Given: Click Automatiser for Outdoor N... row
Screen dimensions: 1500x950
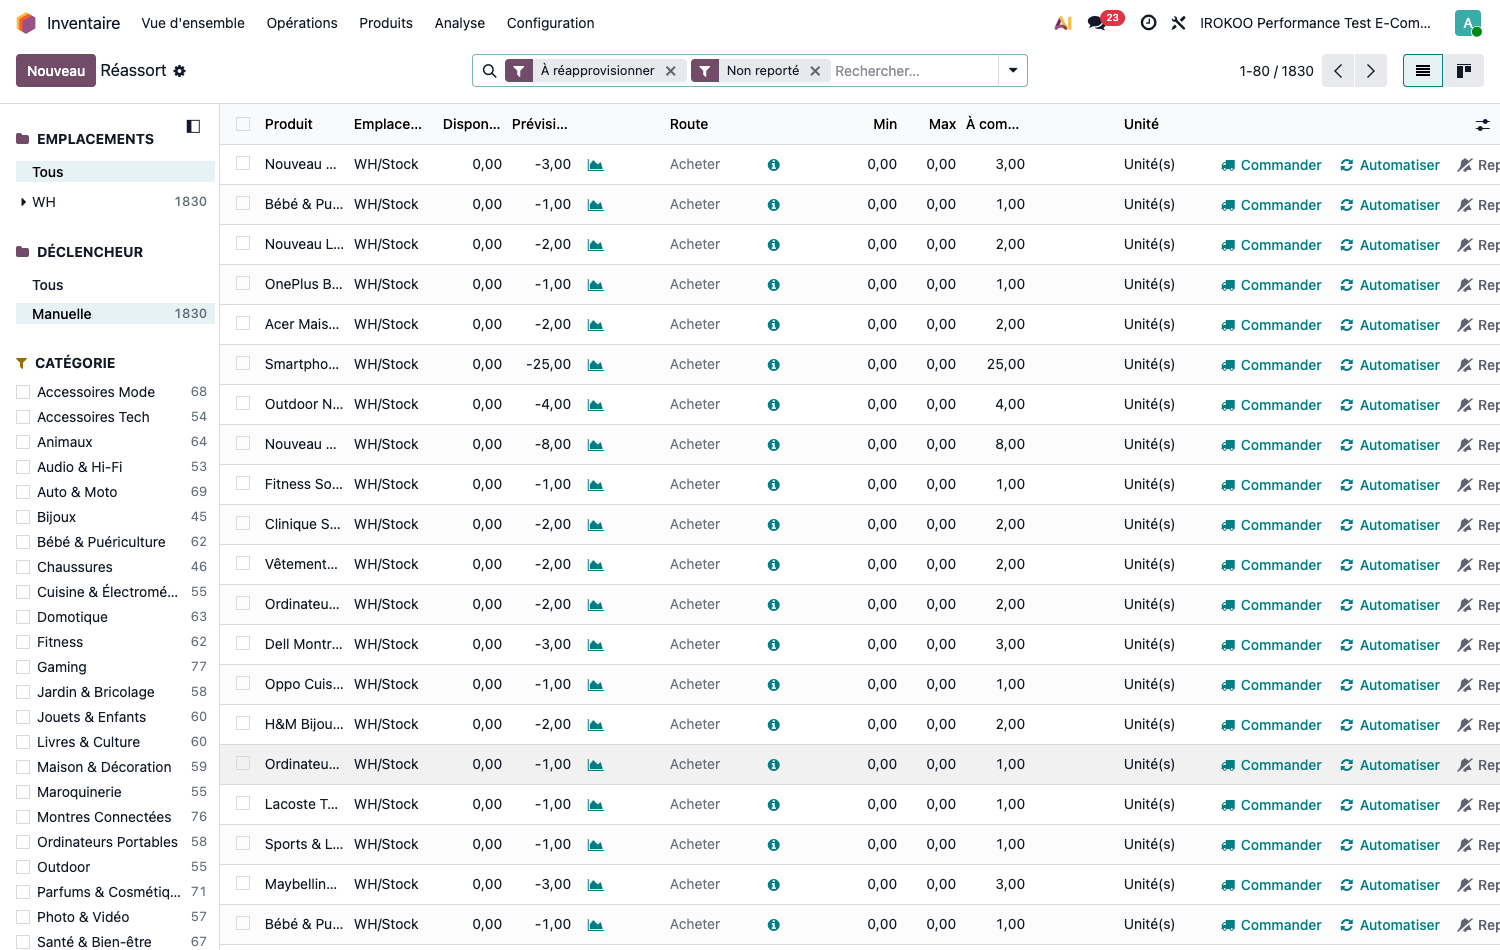Looking at the screenshot, I should click(x=1390, y=405).
